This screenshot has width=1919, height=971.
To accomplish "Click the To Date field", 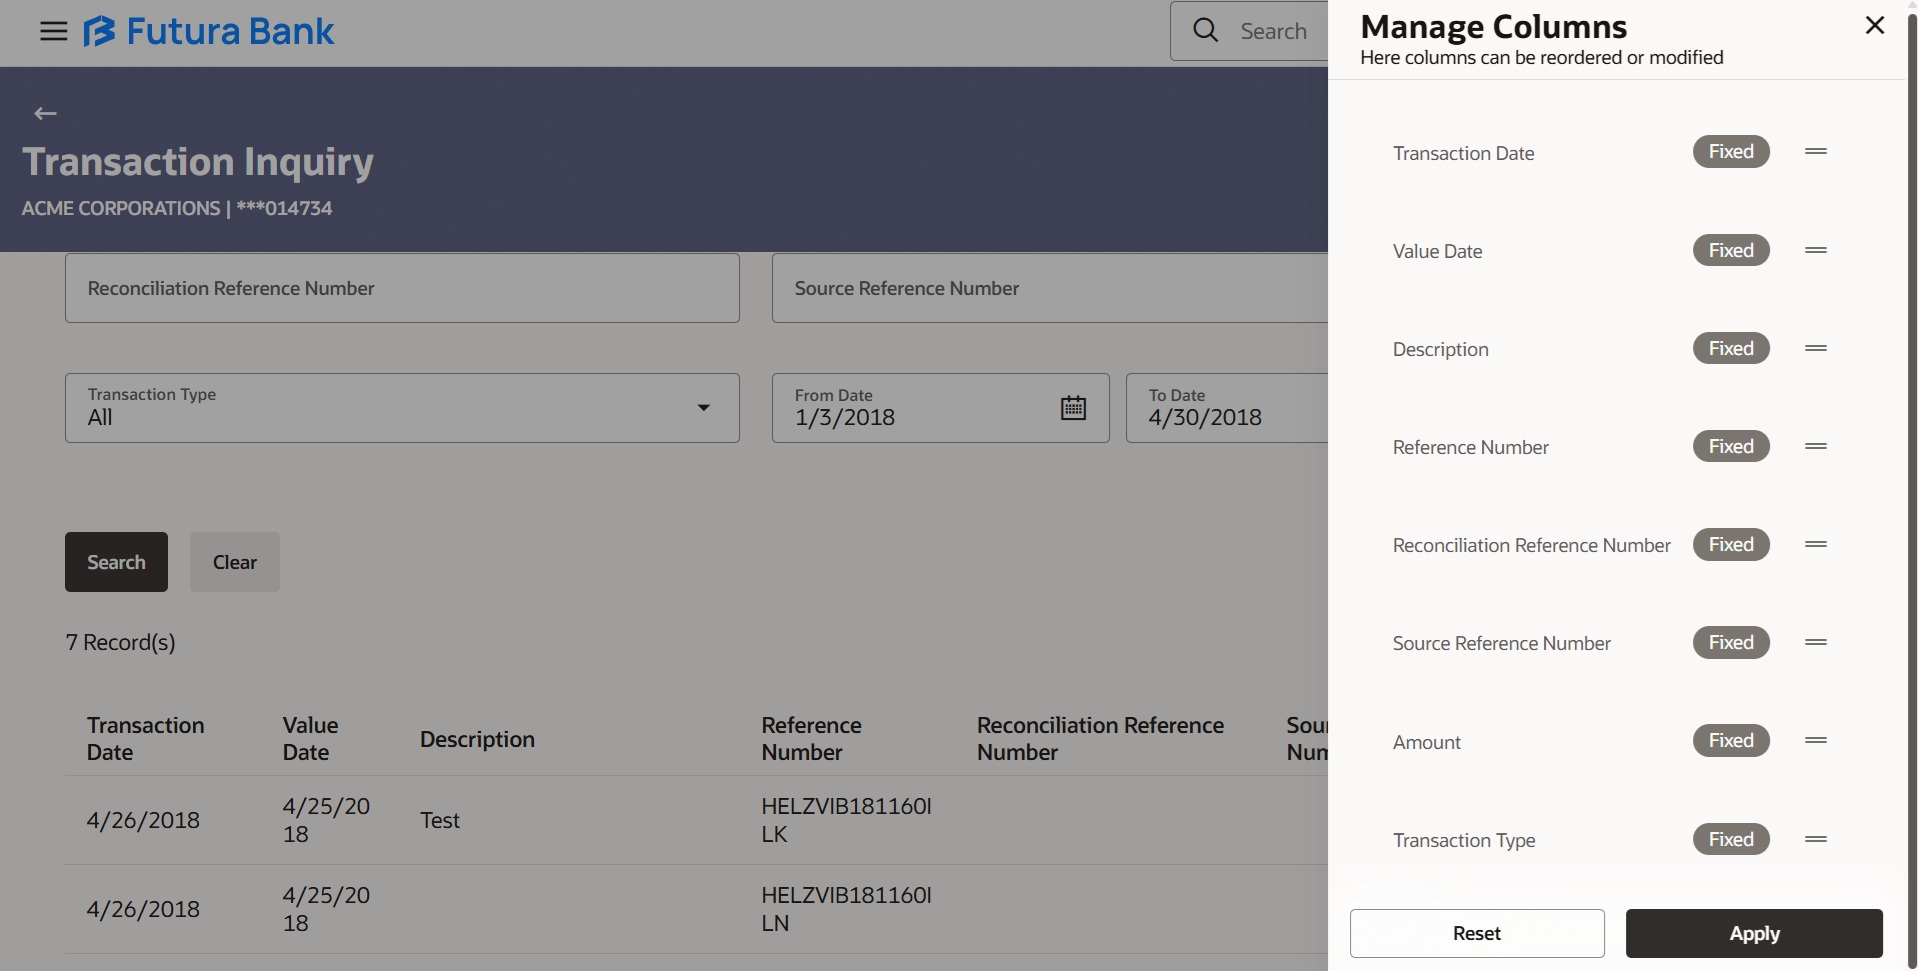I will (x=1227, y=408).
